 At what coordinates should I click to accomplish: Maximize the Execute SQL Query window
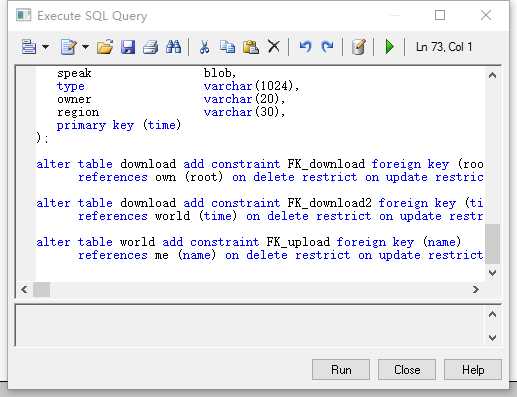pyautogui.click(x=440, y=15)
